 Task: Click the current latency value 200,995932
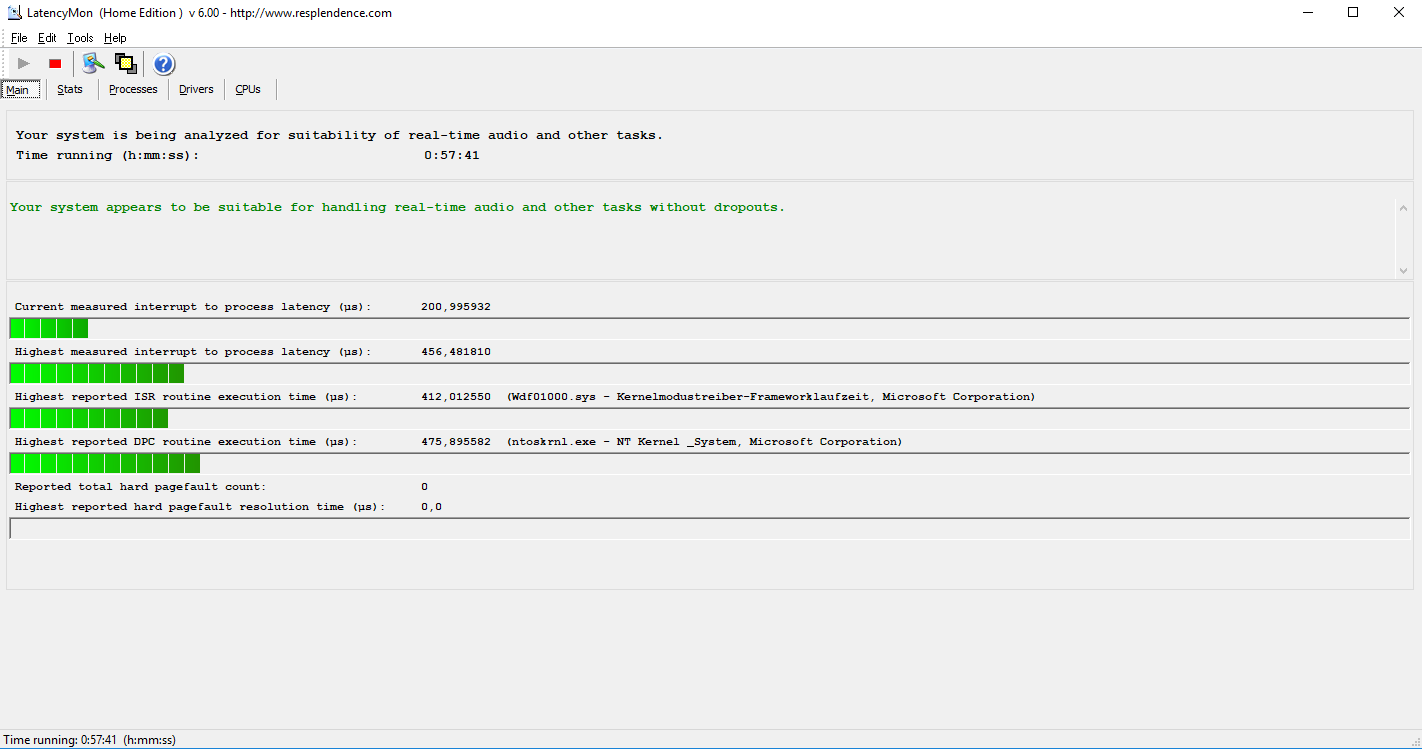click(456, 307)
